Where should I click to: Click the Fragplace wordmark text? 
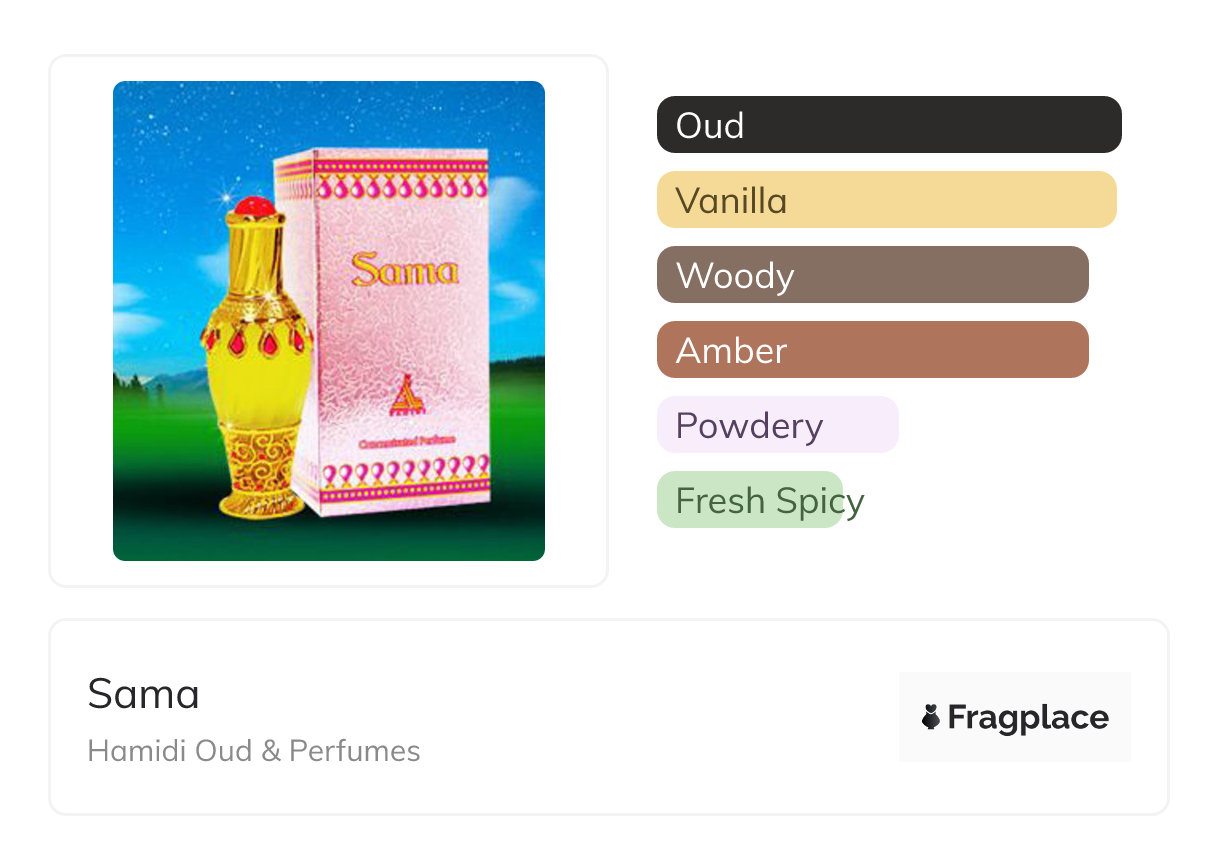[1028, 717]
